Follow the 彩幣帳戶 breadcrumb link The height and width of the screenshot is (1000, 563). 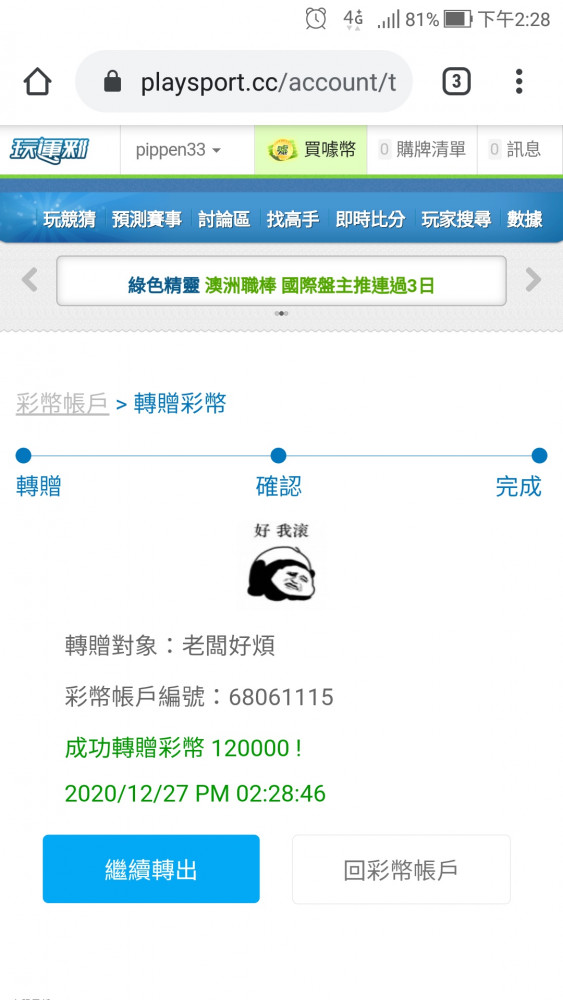62,404
